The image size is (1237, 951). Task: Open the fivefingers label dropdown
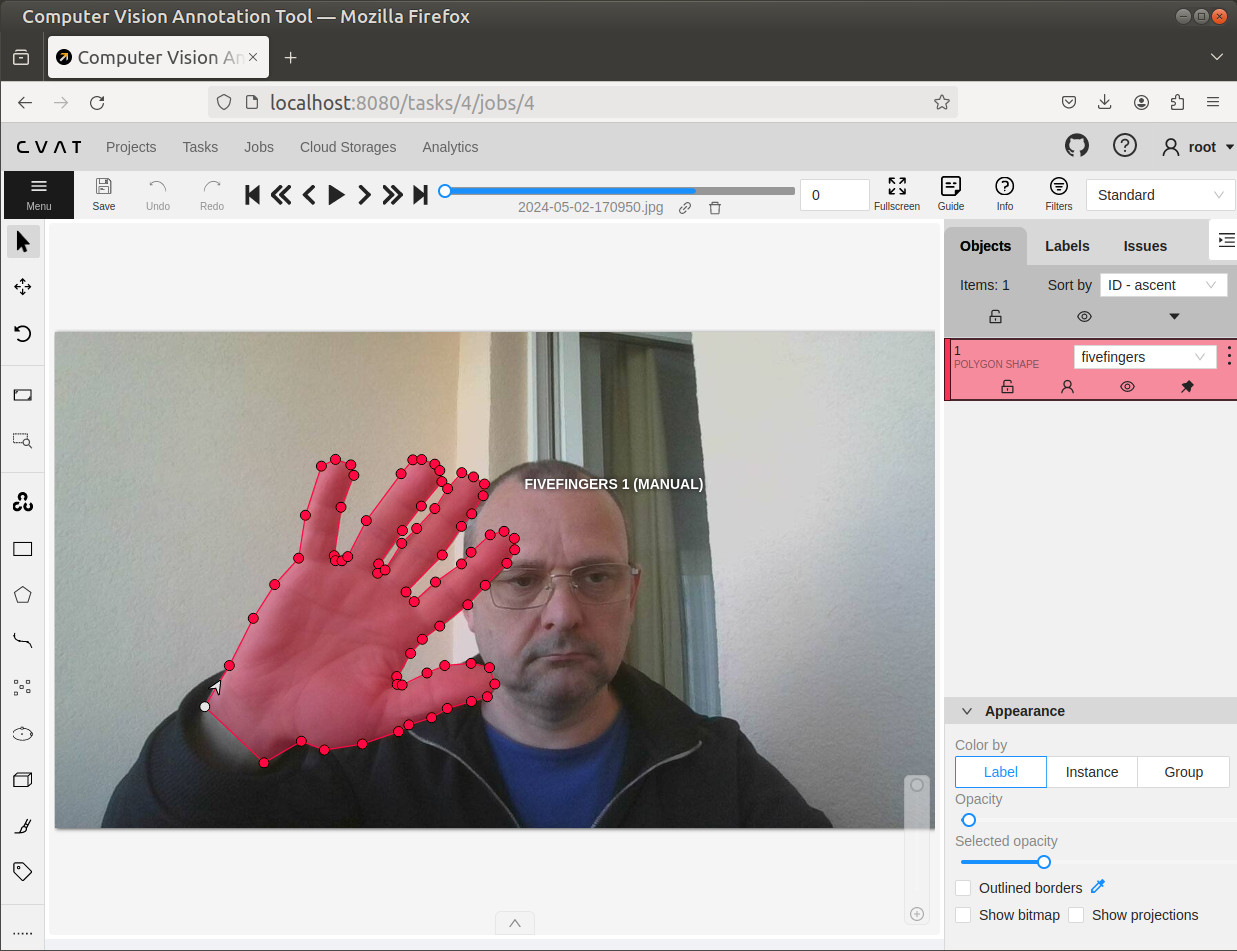coord(1144,357)
